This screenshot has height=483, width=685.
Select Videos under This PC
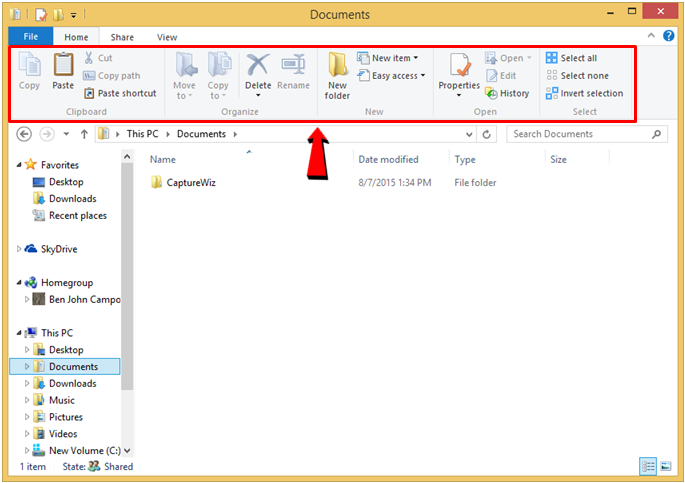point(55,434)
